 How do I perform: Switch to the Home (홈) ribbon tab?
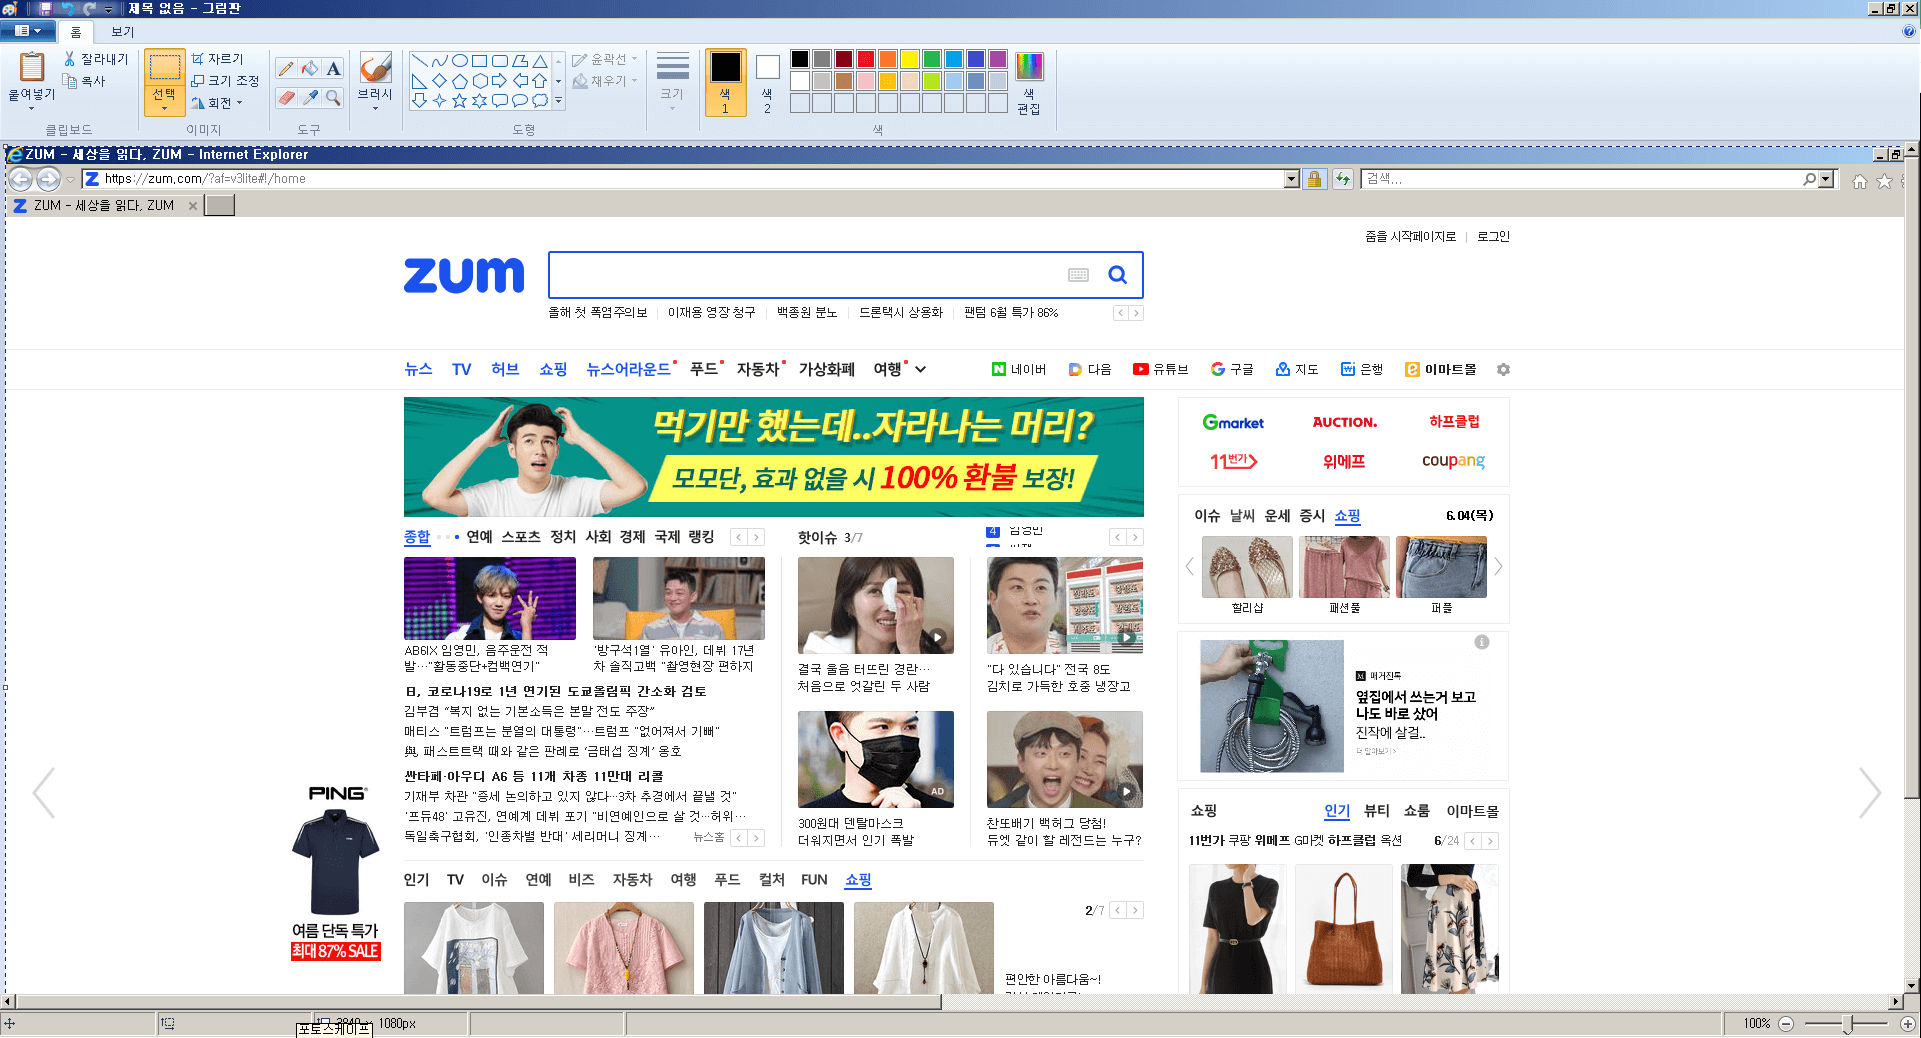tap(76, 32)
